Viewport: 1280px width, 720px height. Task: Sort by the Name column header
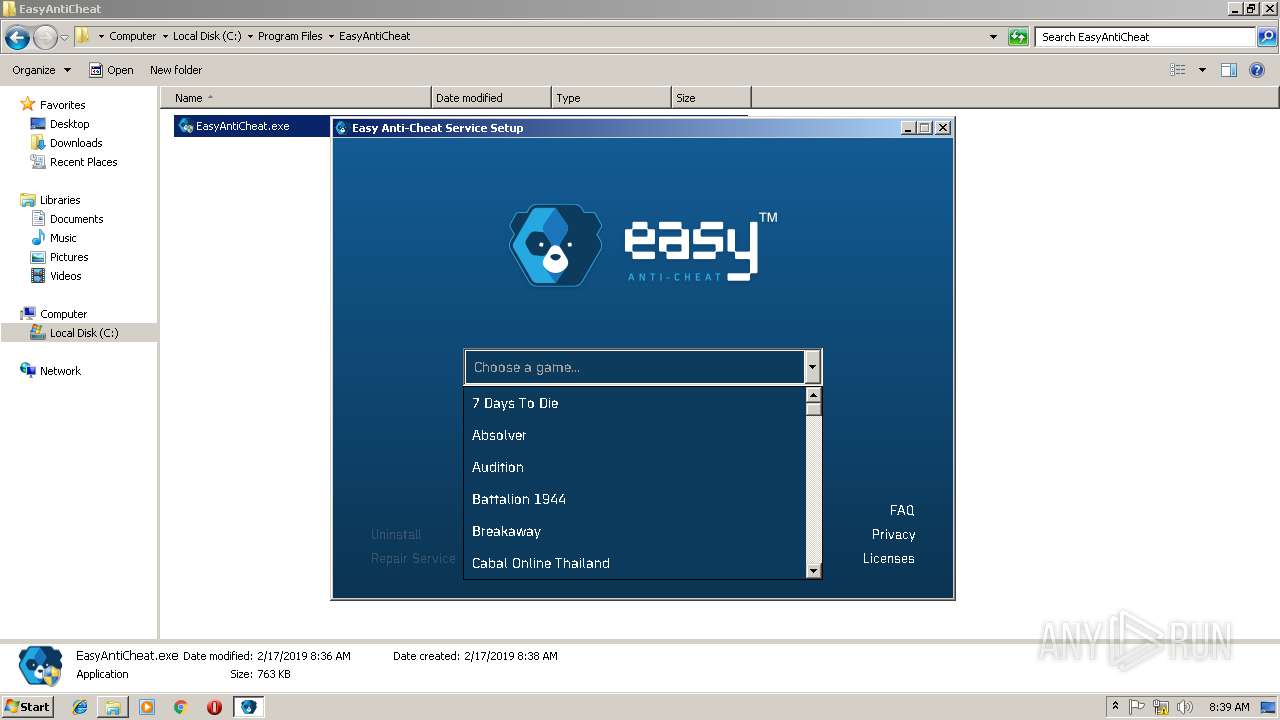[x=296, y=98]
